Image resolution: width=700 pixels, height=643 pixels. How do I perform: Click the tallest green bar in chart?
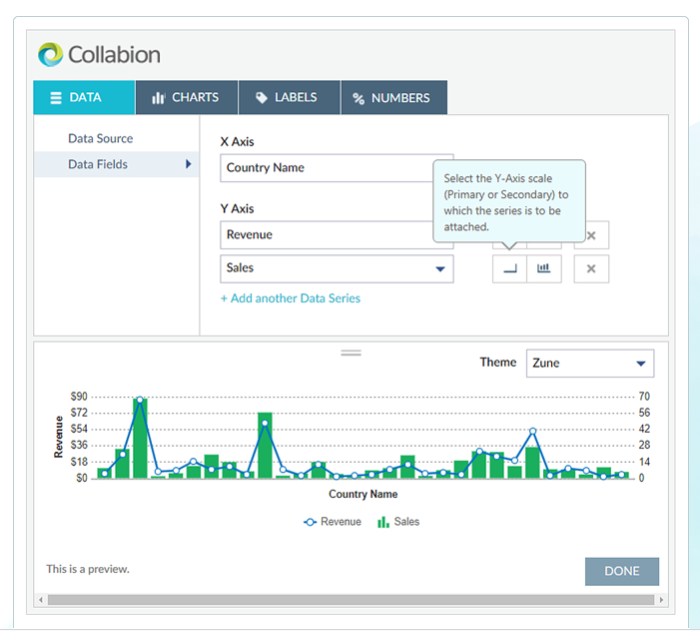(140, 438)
